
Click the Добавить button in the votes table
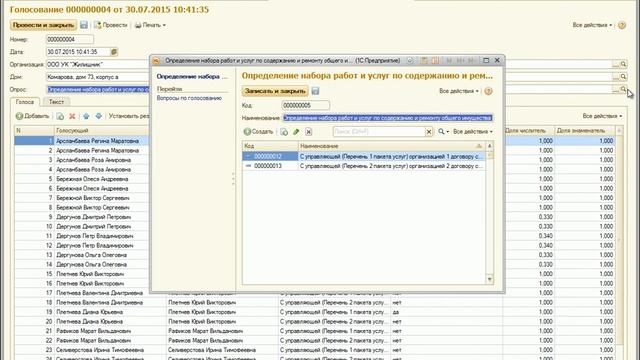(33, 116)
